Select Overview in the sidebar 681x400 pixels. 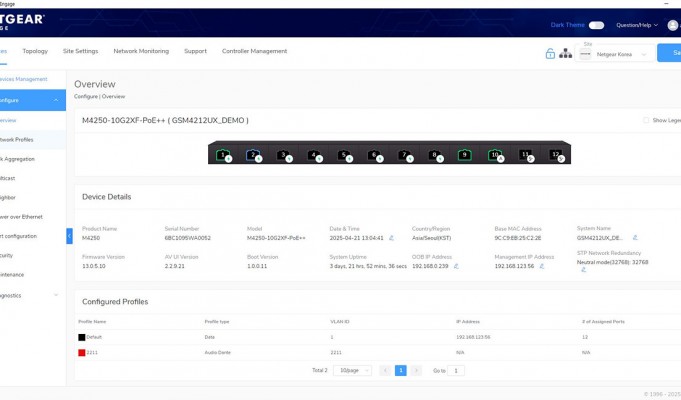pyautogui.click(x=33, y=120)
